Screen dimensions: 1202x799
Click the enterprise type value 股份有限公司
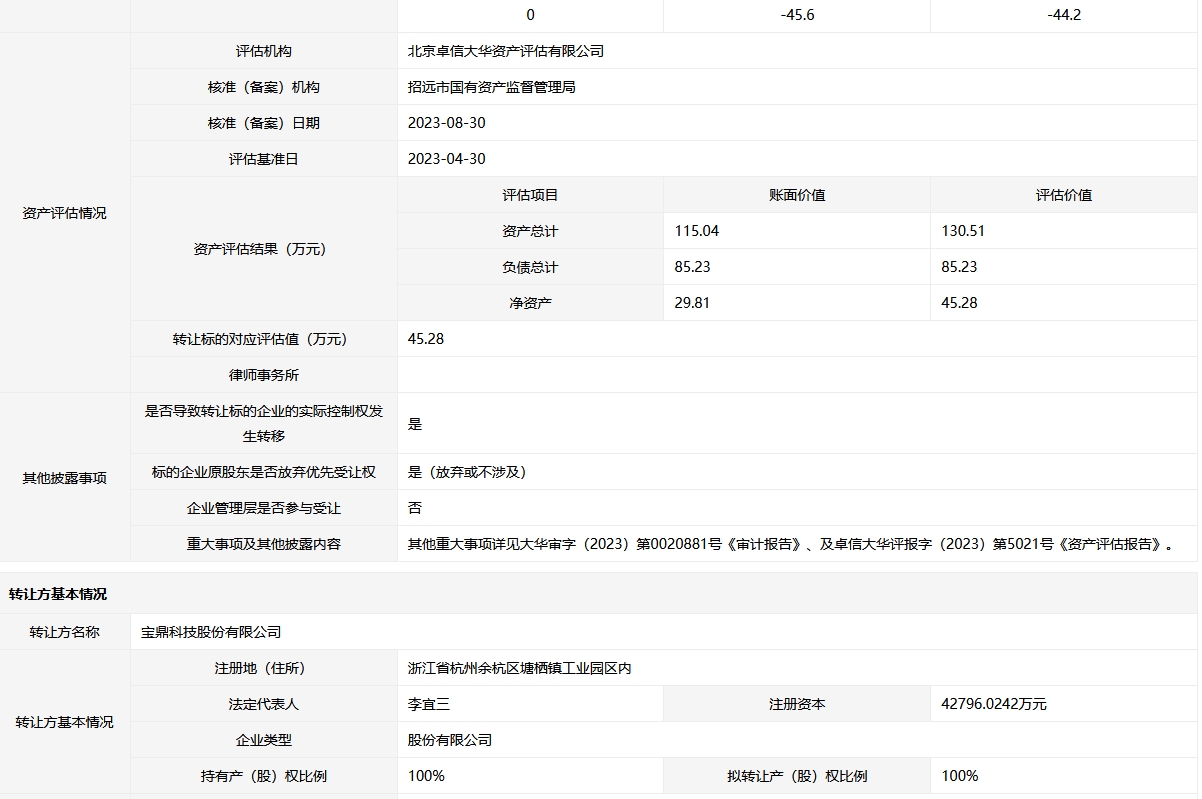tap(450, 740)
